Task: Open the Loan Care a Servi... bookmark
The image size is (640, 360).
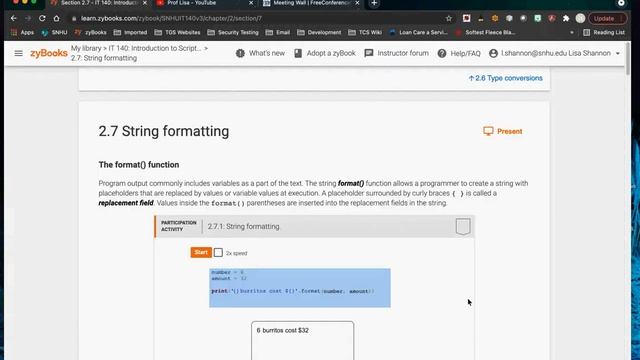Action: (x=418, y=32)
